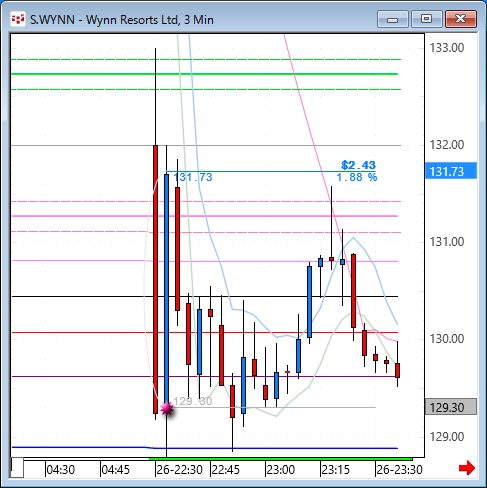The width and height of the screenshot is (487, 488).
Task: Click the tall red candle at 22:30
Action: coord(155,279)
